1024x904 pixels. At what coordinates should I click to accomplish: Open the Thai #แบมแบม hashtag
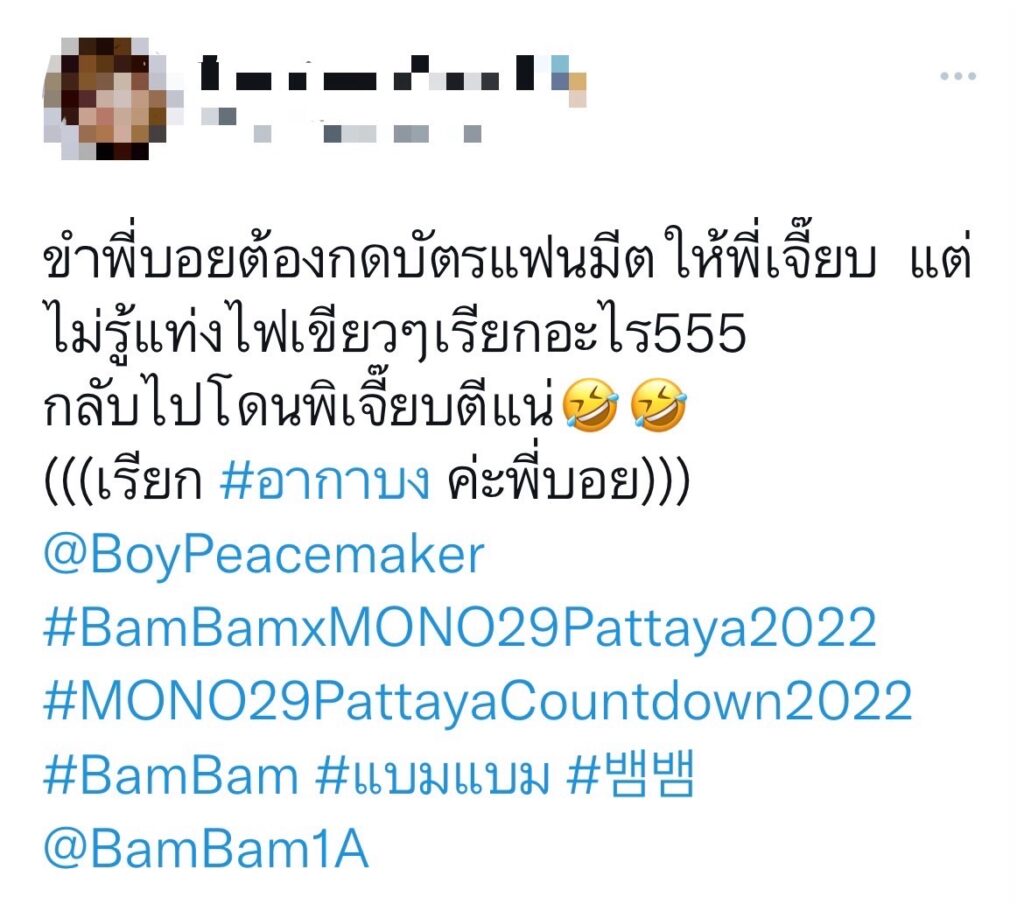click(432, 775)
